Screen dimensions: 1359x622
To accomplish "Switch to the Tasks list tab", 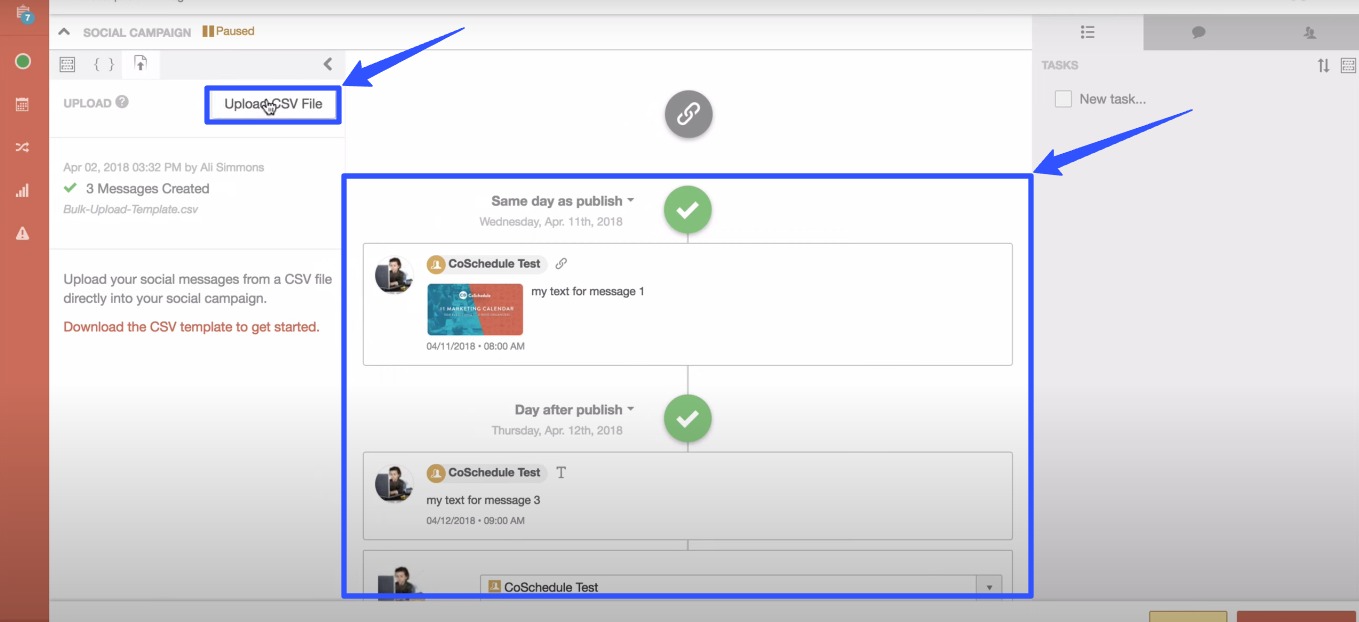I will click(x=1087, y=32).
